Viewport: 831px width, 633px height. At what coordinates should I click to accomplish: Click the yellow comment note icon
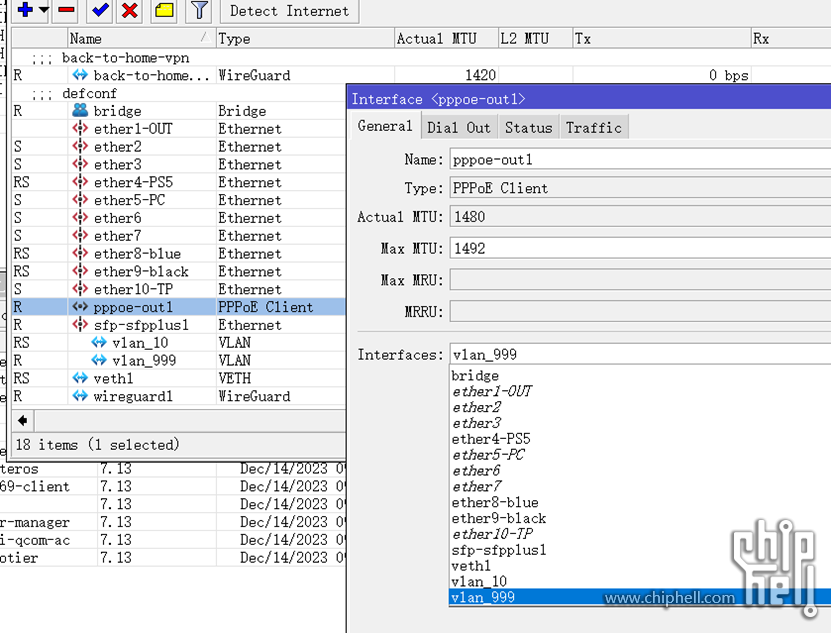[164, 10]
